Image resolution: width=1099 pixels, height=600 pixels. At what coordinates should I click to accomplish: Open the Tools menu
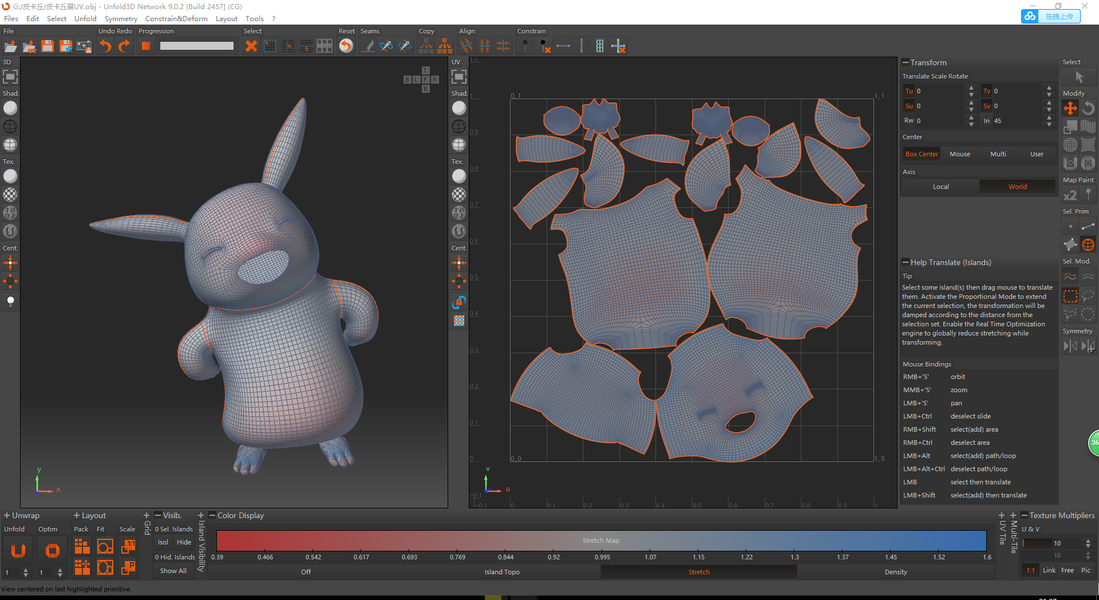point(254,19)
